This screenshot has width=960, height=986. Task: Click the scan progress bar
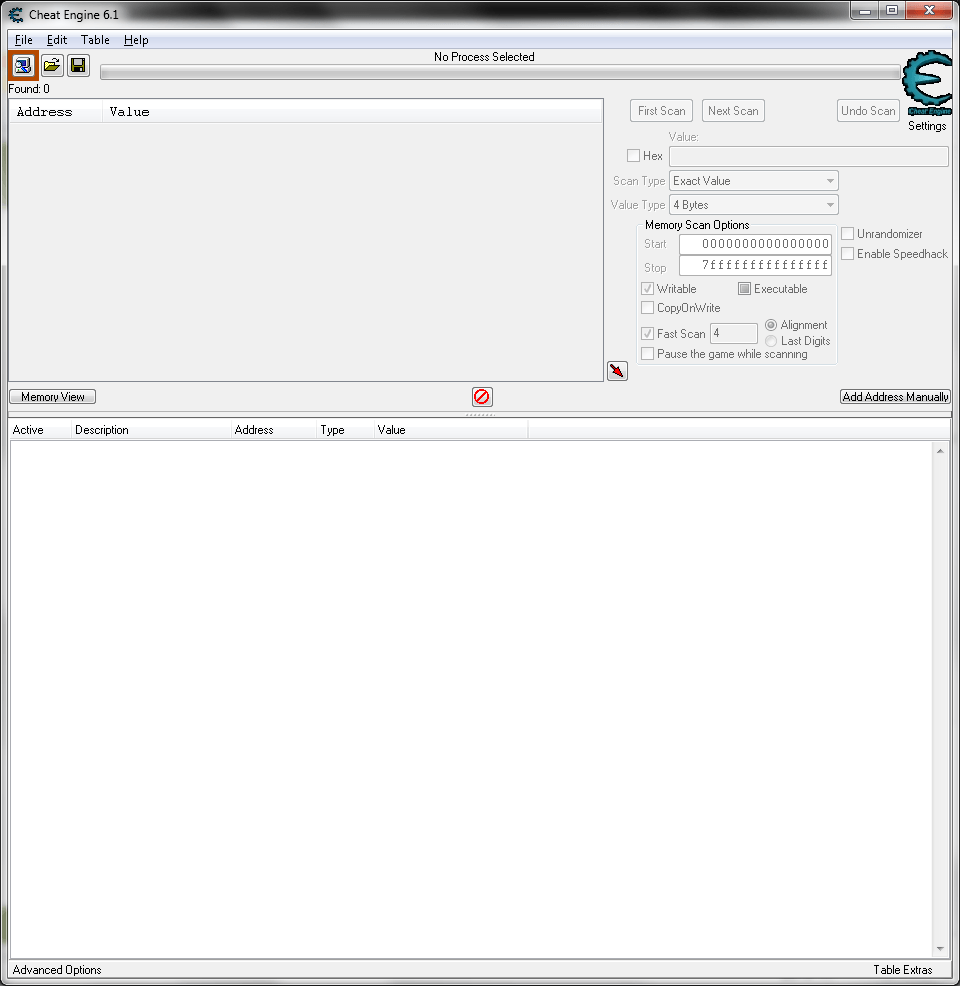pyautogui.click(x=500, y=72)
